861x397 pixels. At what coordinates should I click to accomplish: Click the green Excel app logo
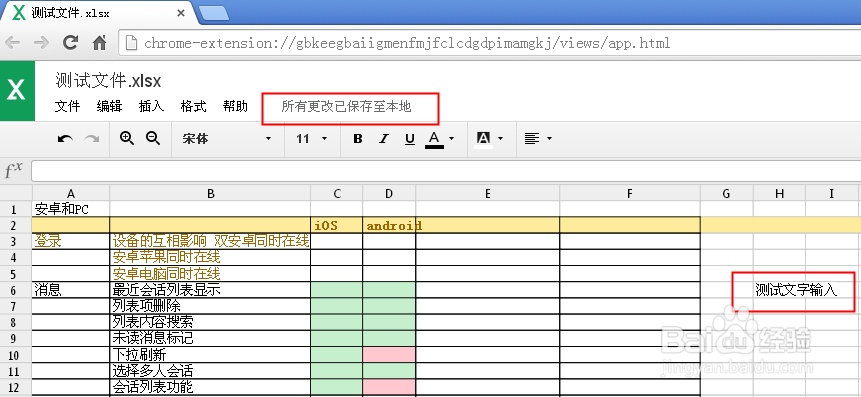pos(17,91)
